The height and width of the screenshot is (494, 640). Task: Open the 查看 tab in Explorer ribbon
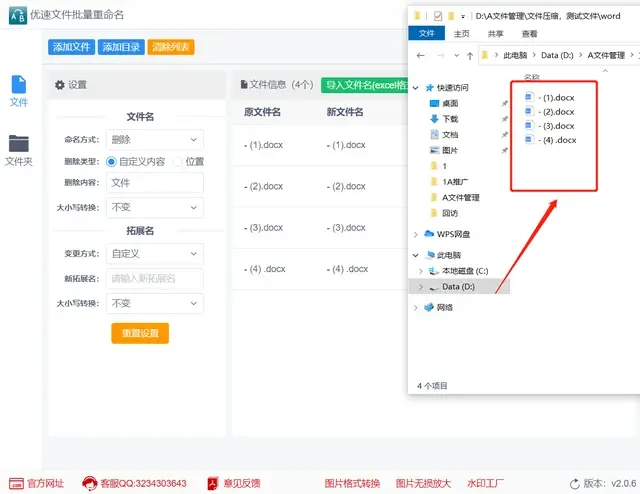point(529,33)
